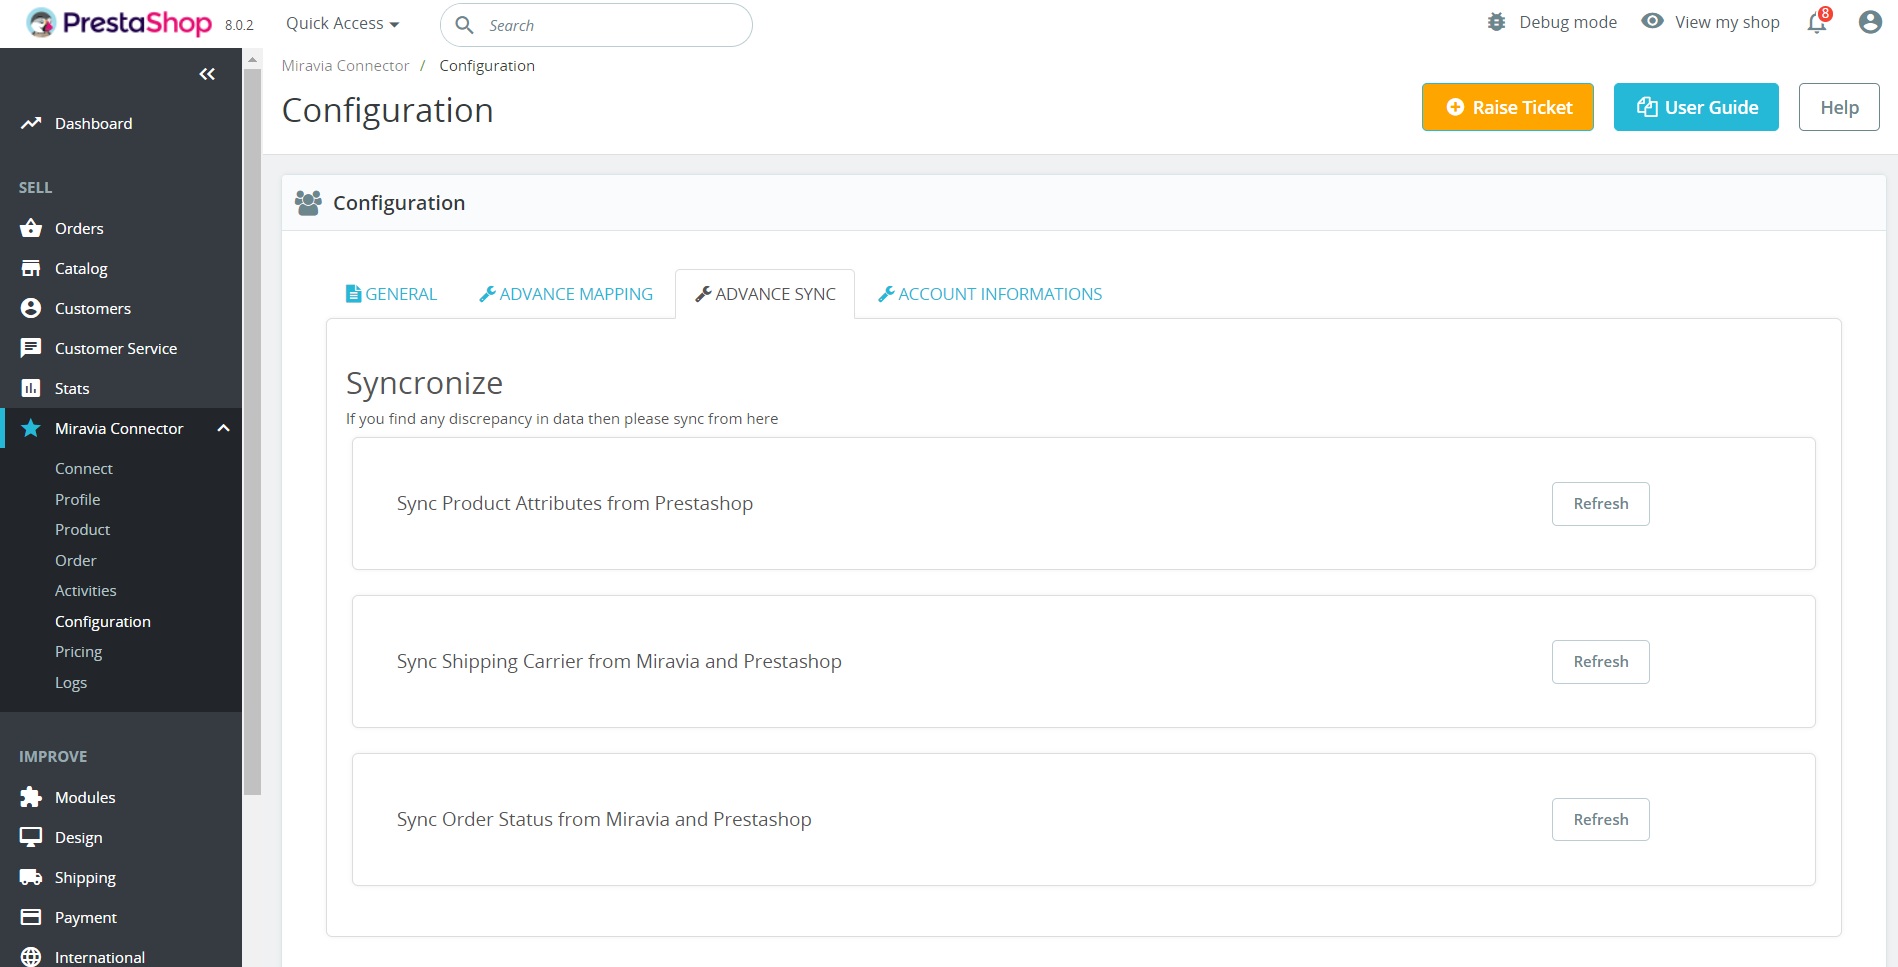Open the Customer Service menu label
The width and height of the screenshot is (1898, 967).
tap(116, 348)
